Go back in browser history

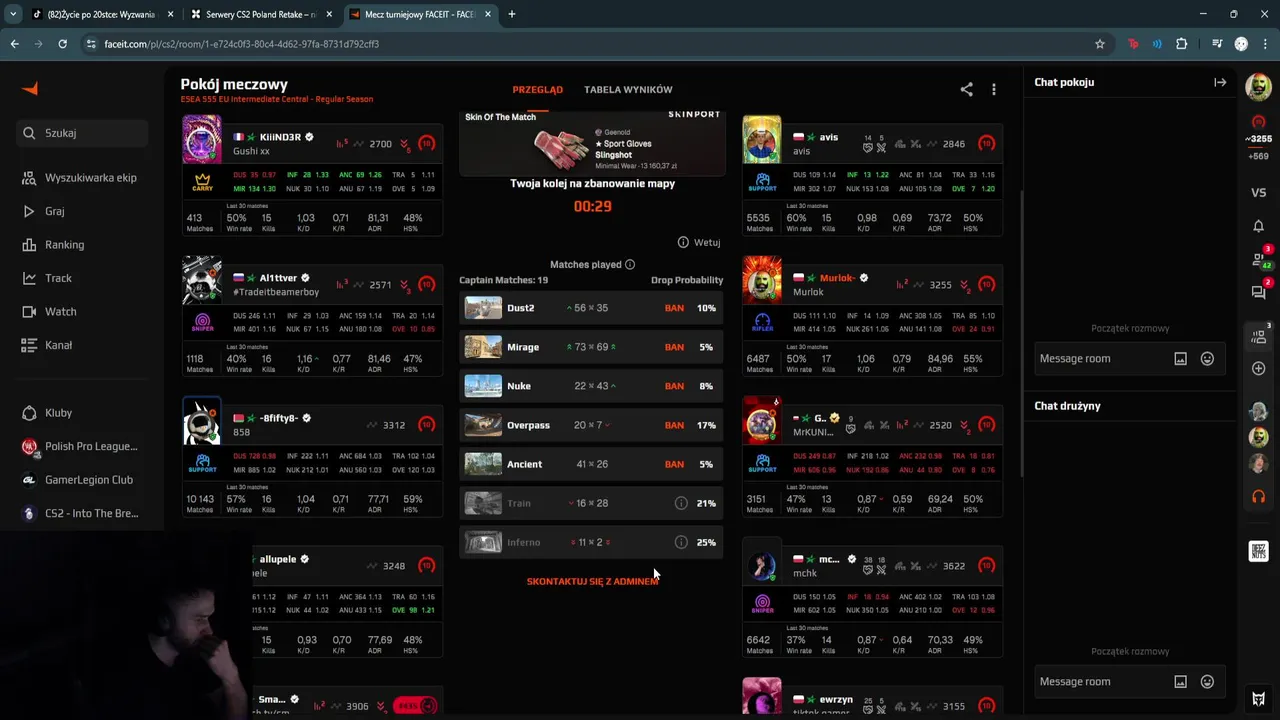click(14, 44)
